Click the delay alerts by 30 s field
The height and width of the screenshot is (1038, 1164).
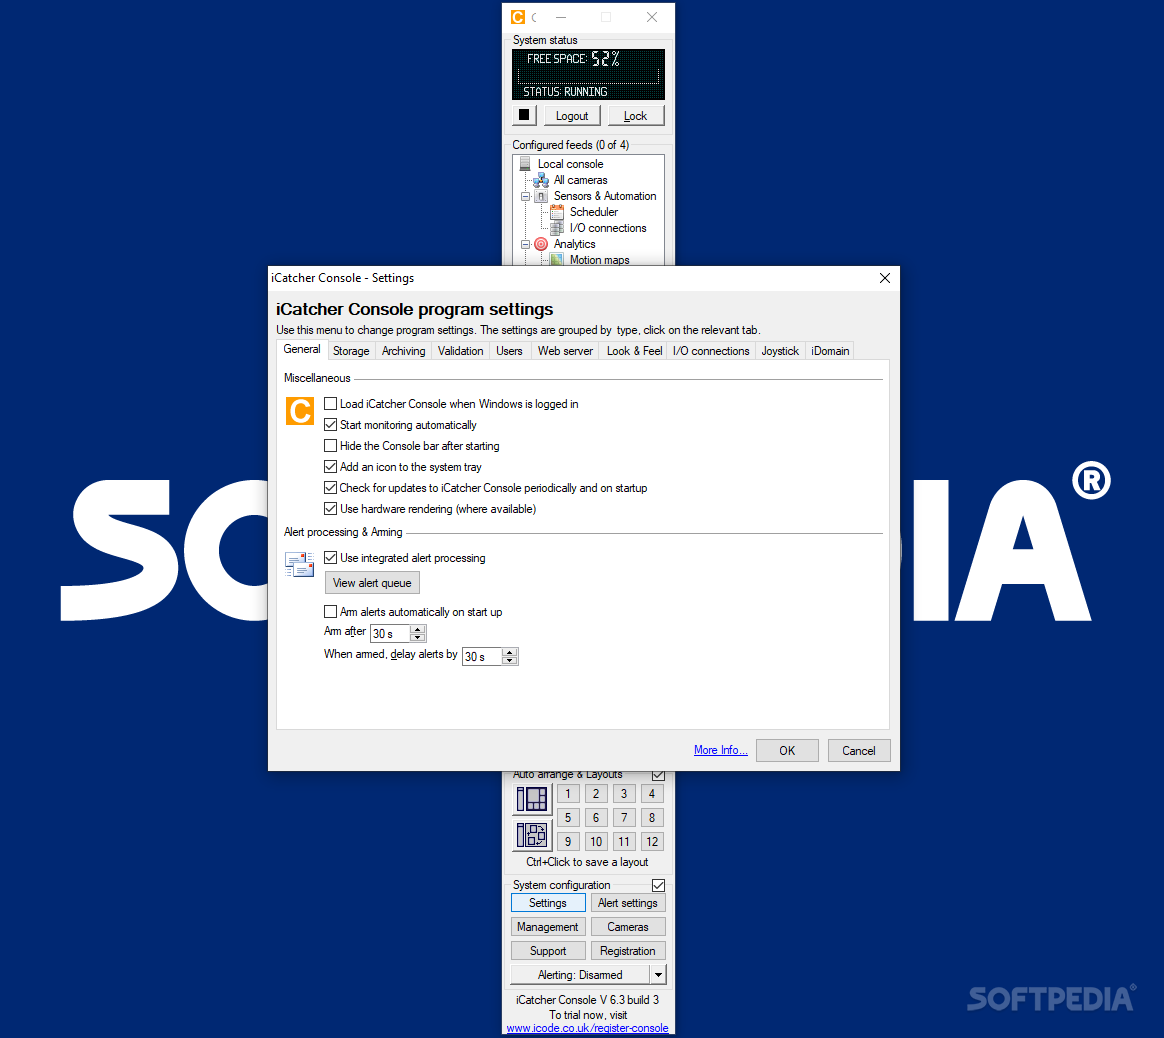click(x=483, y=656)
